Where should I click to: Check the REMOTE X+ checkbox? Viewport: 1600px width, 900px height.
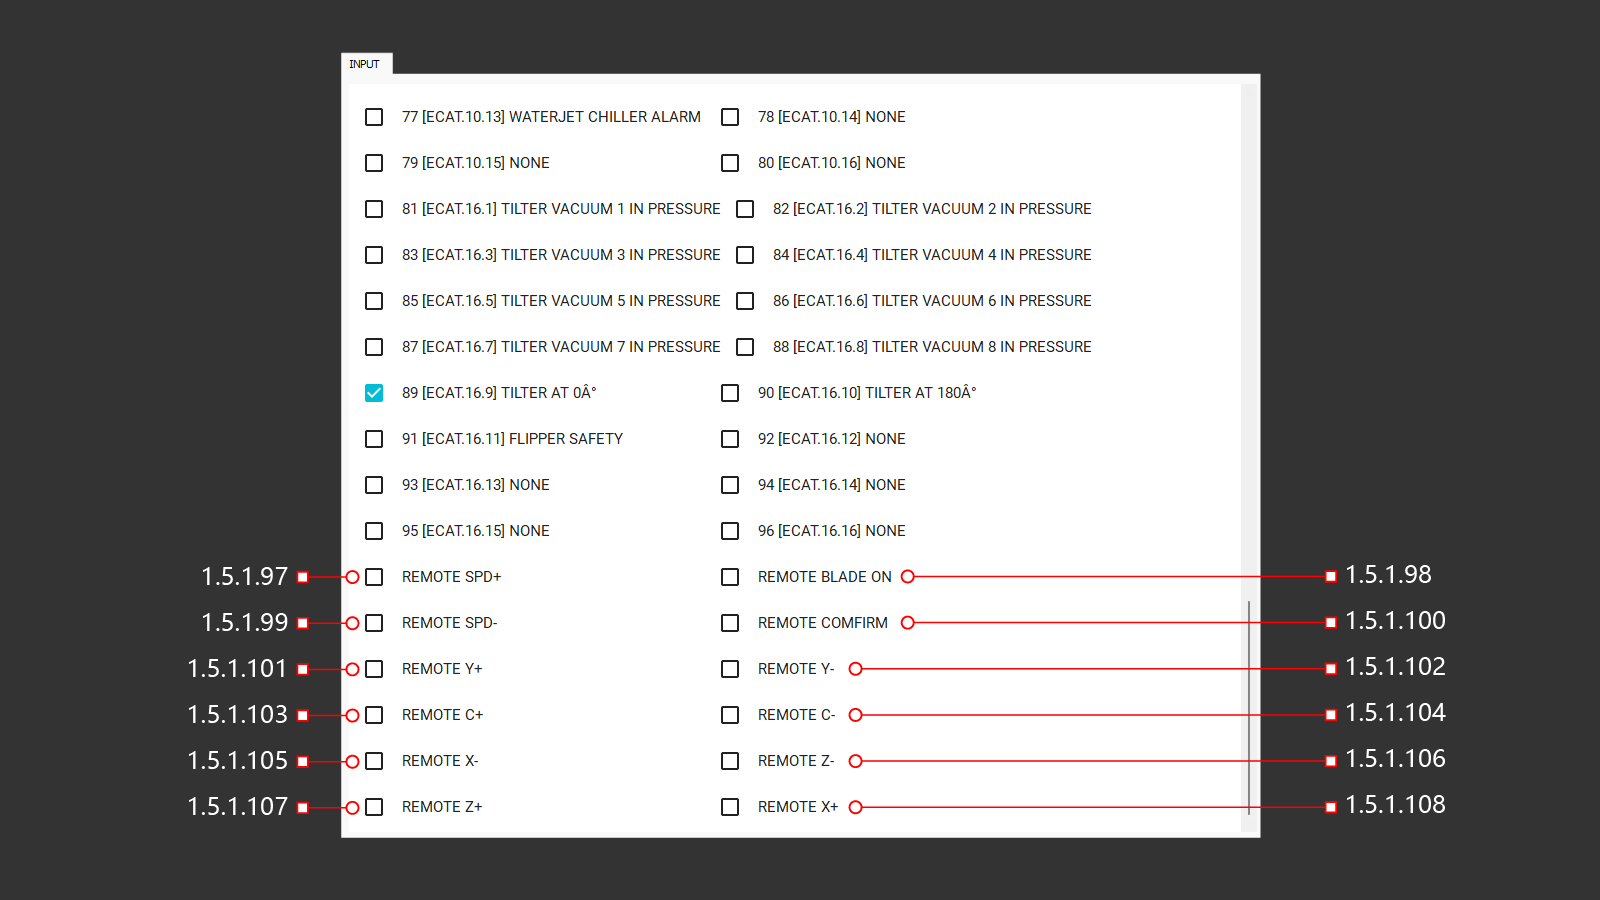pyautogui.click(x=730, y=807)
